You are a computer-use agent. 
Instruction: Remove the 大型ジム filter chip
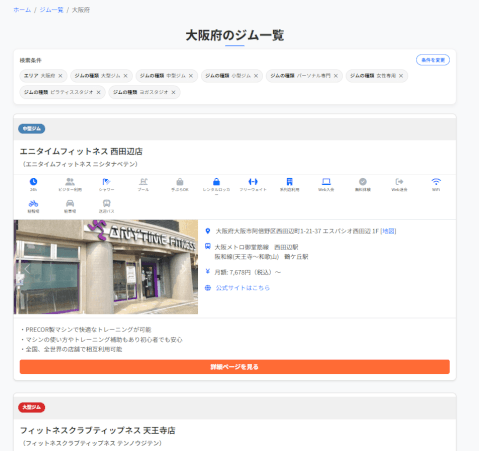pyautogui.click(x=125, y=76)
